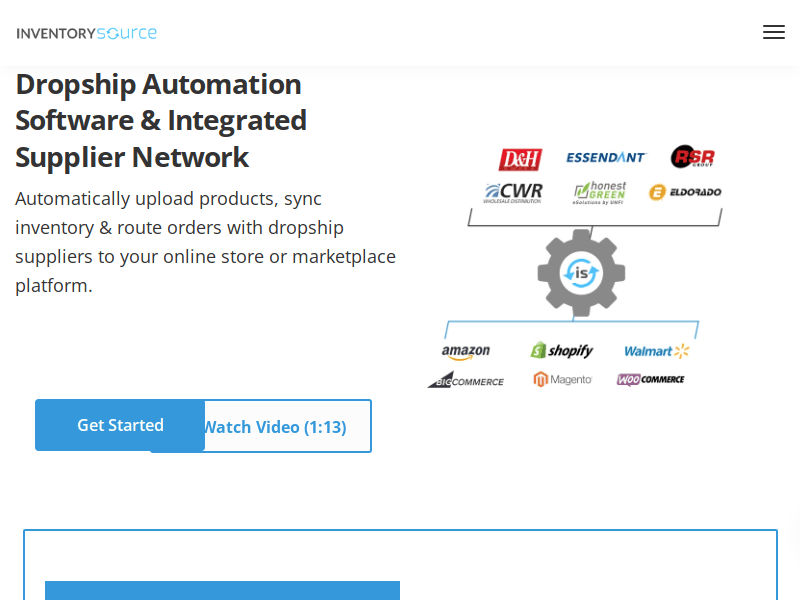The width and height of the screenshot is (800, 600).
Task: Open the hamburger navigation menu
Action: tap(773, 32)
